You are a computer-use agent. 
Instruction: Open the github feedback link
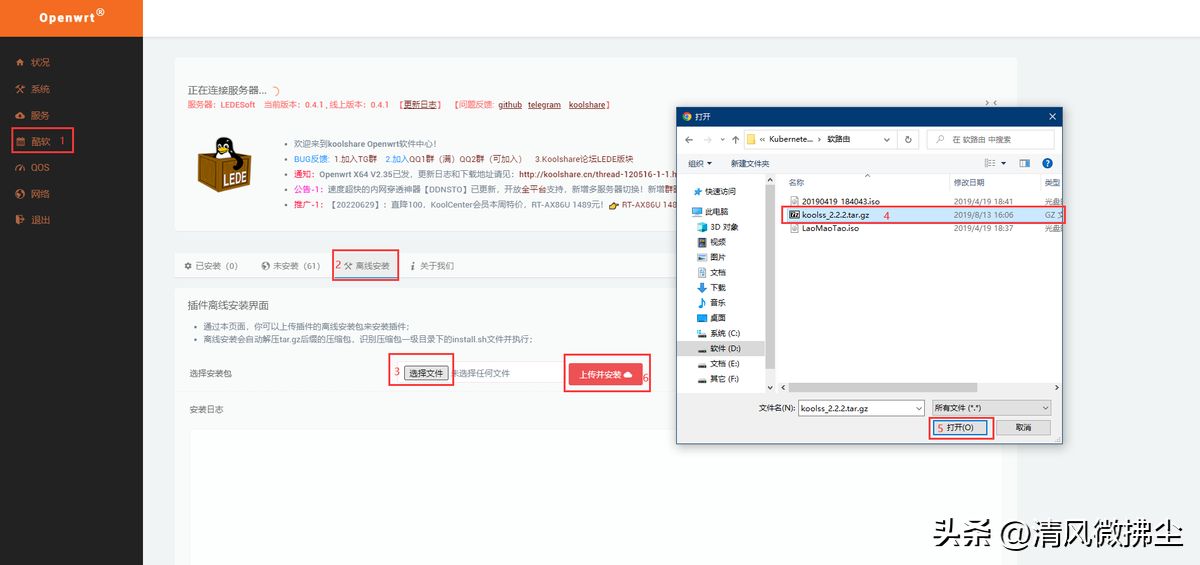coord(510,104)
